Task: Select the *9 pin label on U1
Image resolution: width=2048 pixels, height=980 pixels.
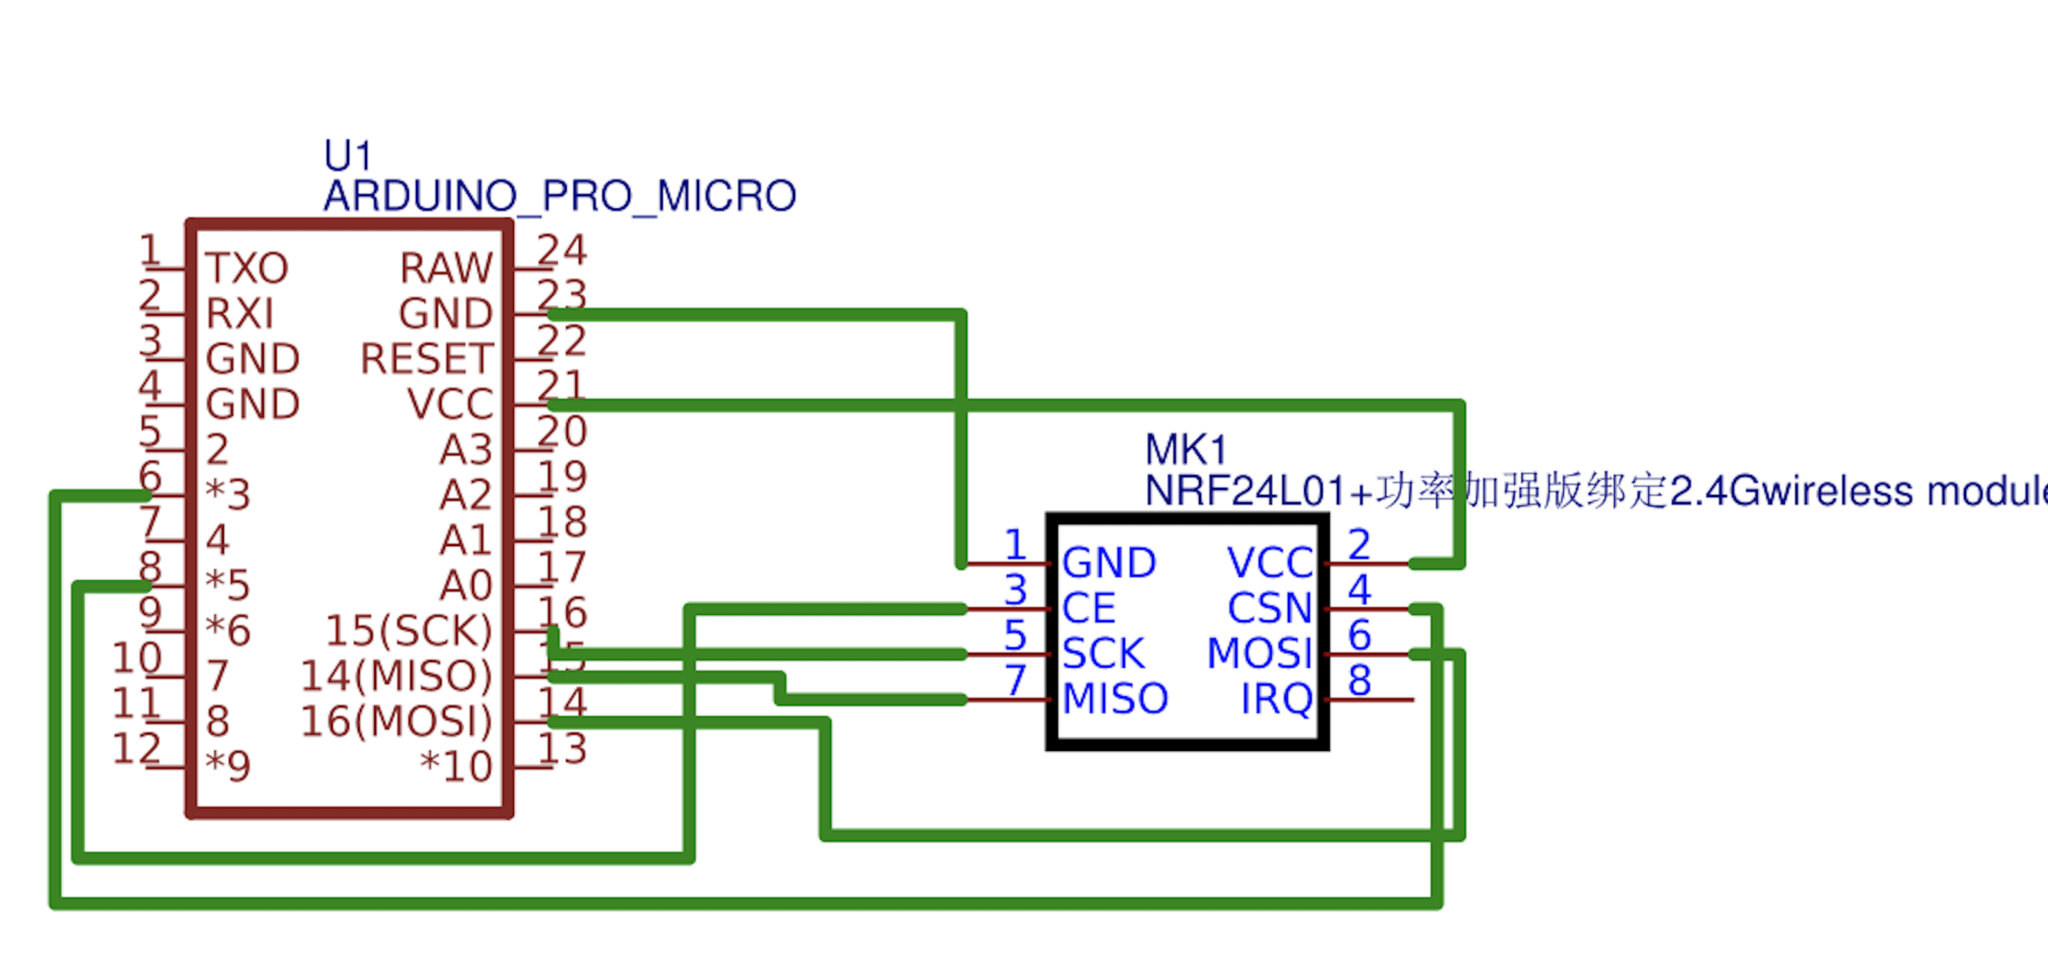Action: tap(228, 767)
